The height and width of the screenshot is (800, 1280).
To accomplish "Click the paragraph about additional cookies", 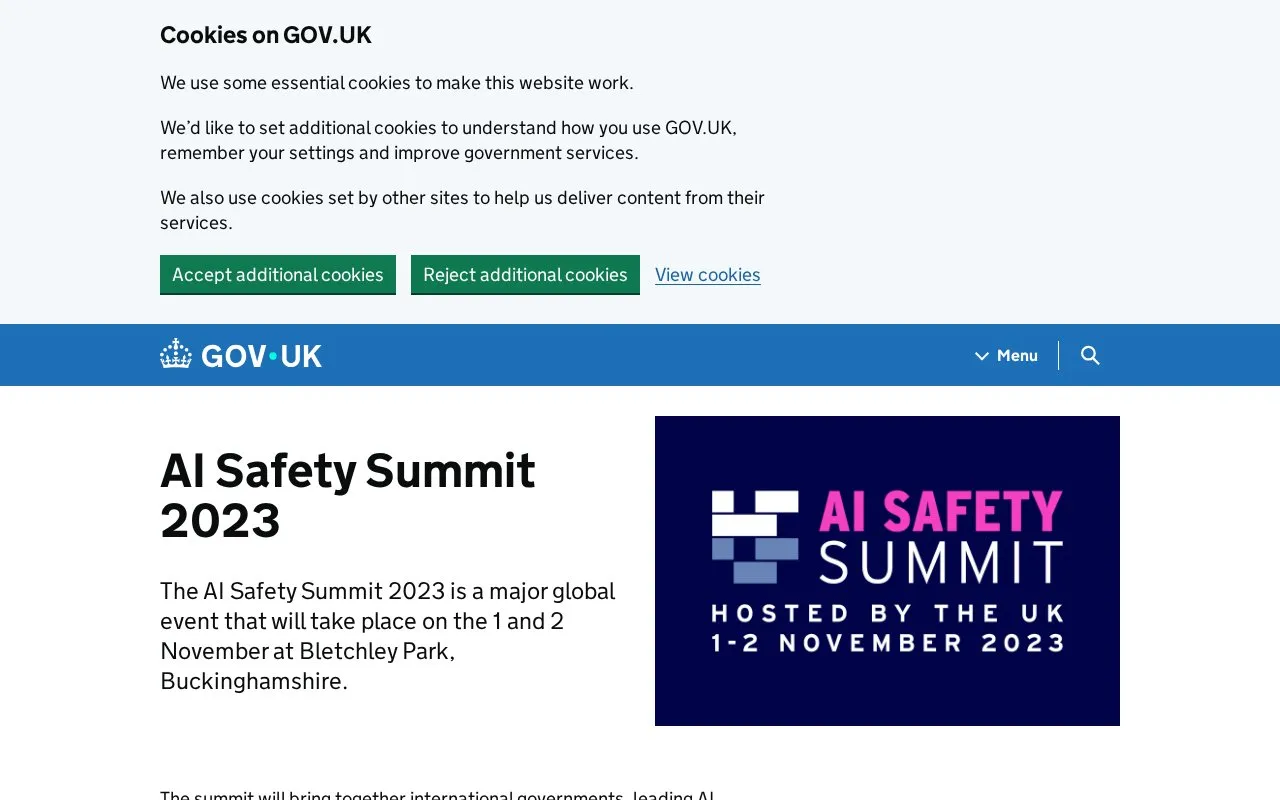I will pyautogui.click(x=449, y=140).
